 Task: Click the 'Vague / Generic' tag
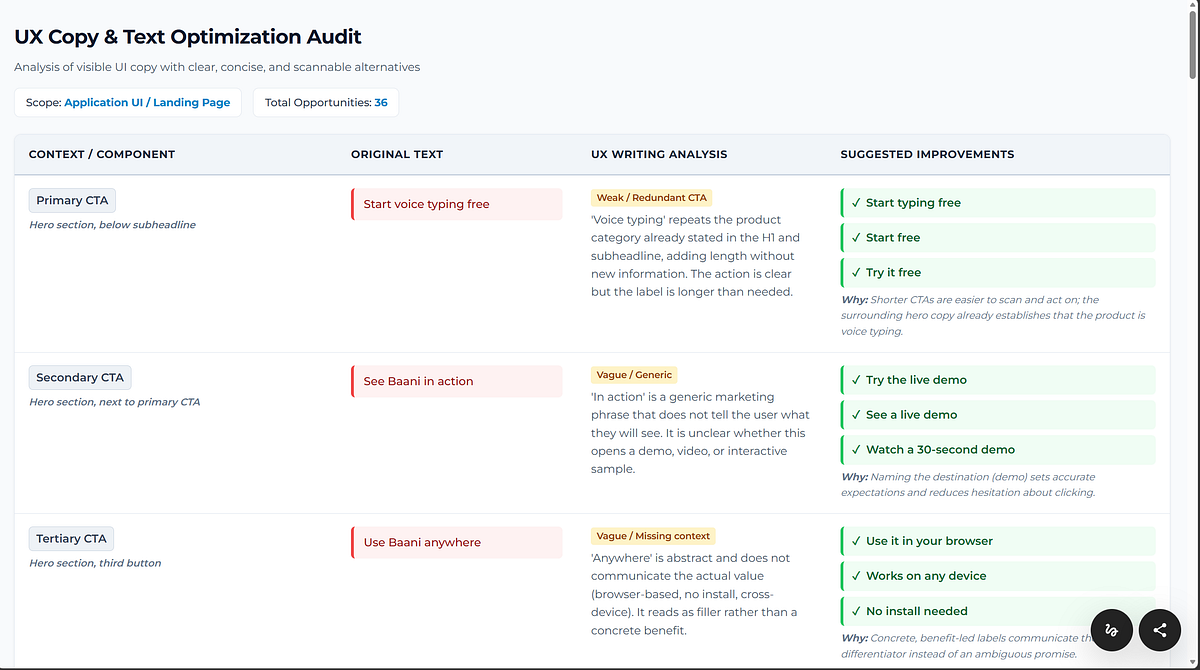tap(634, 375)
